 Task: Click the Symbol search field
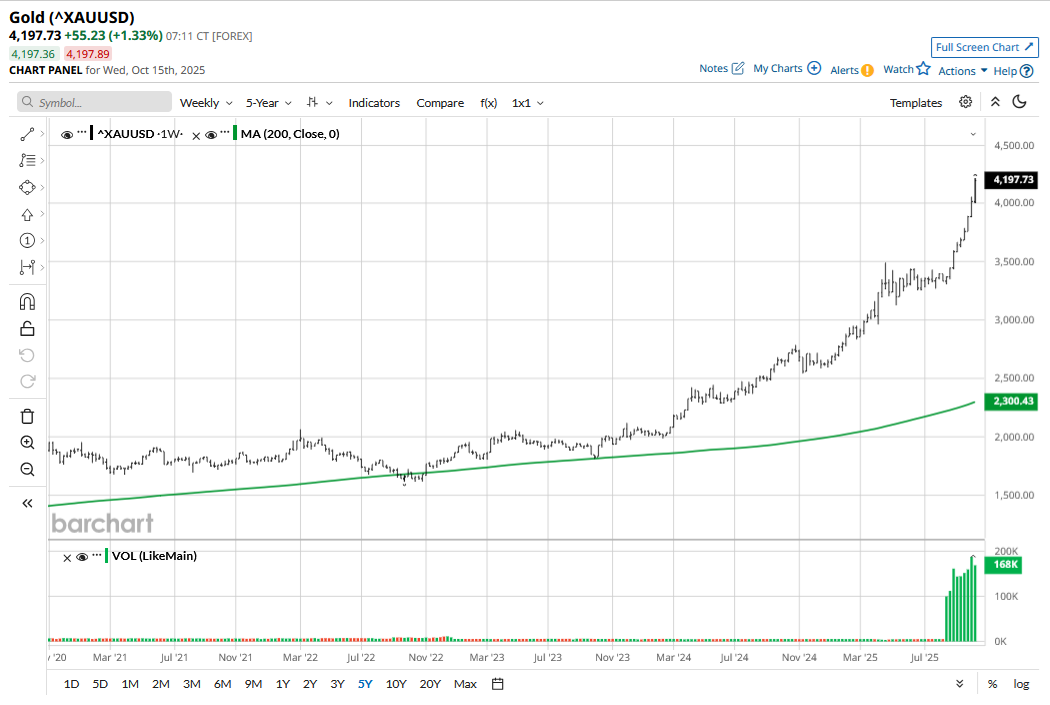coord(95,102)
